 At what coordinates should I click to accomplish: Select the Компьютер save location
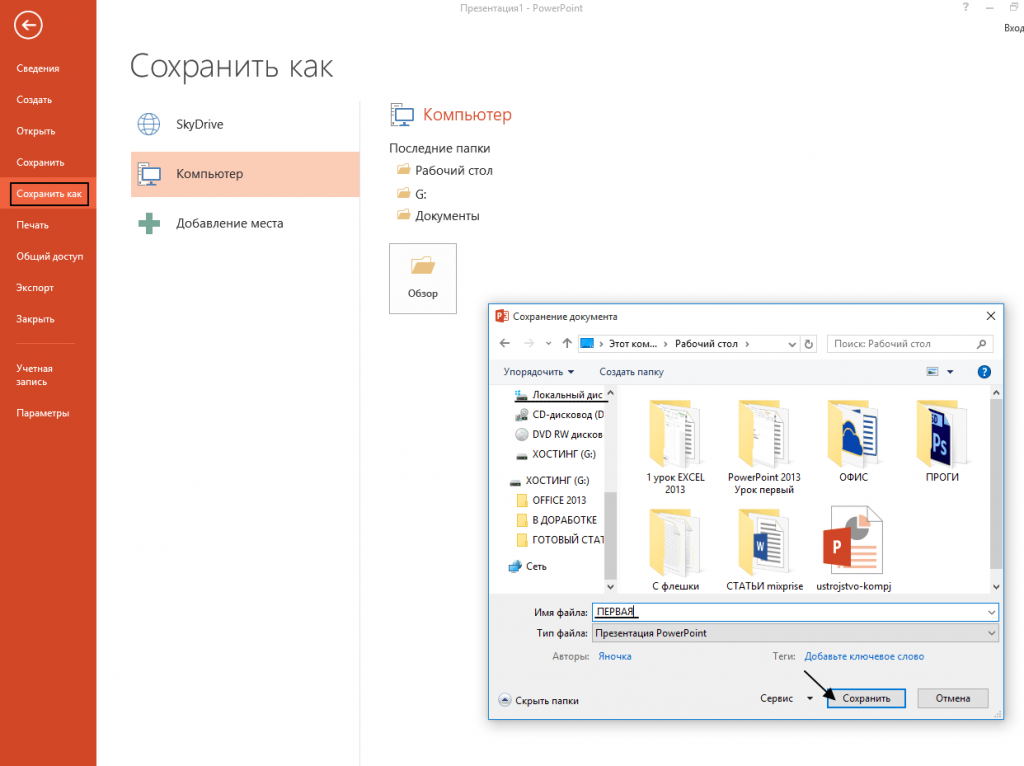[245, 174]
